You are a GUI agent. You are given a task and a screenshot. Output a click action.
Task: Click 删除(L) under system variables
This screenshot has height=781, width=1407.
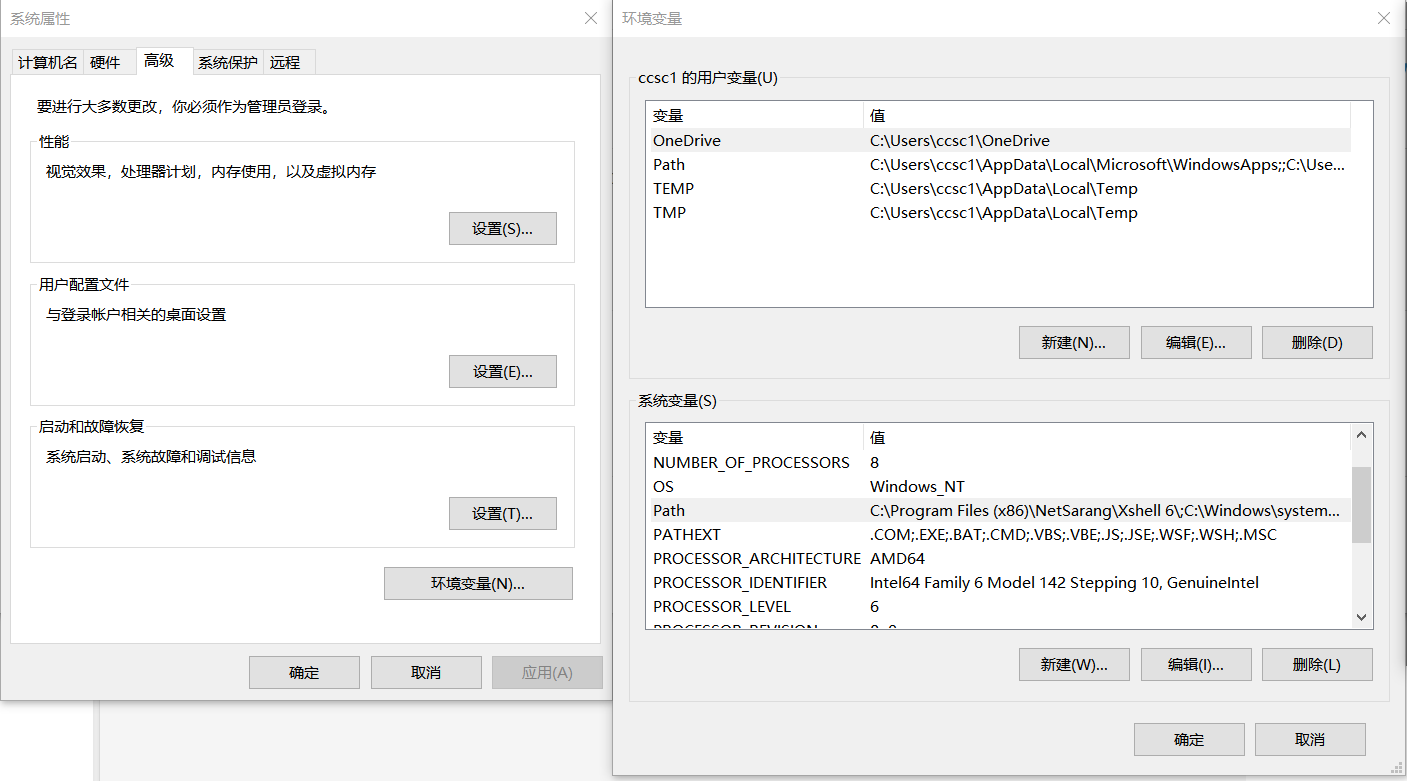[1317, 664]
